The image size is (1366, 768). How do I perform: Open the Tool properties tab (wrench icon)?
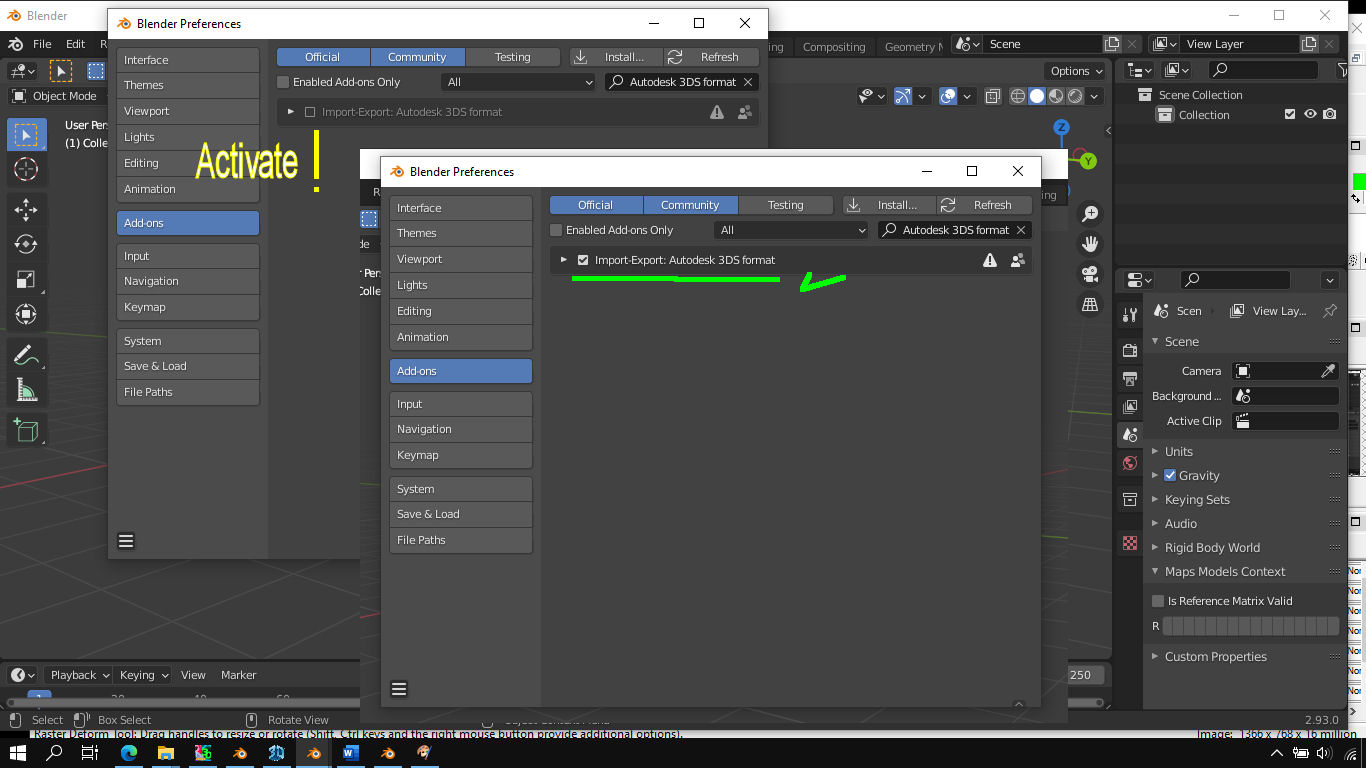pos(1130,314)
